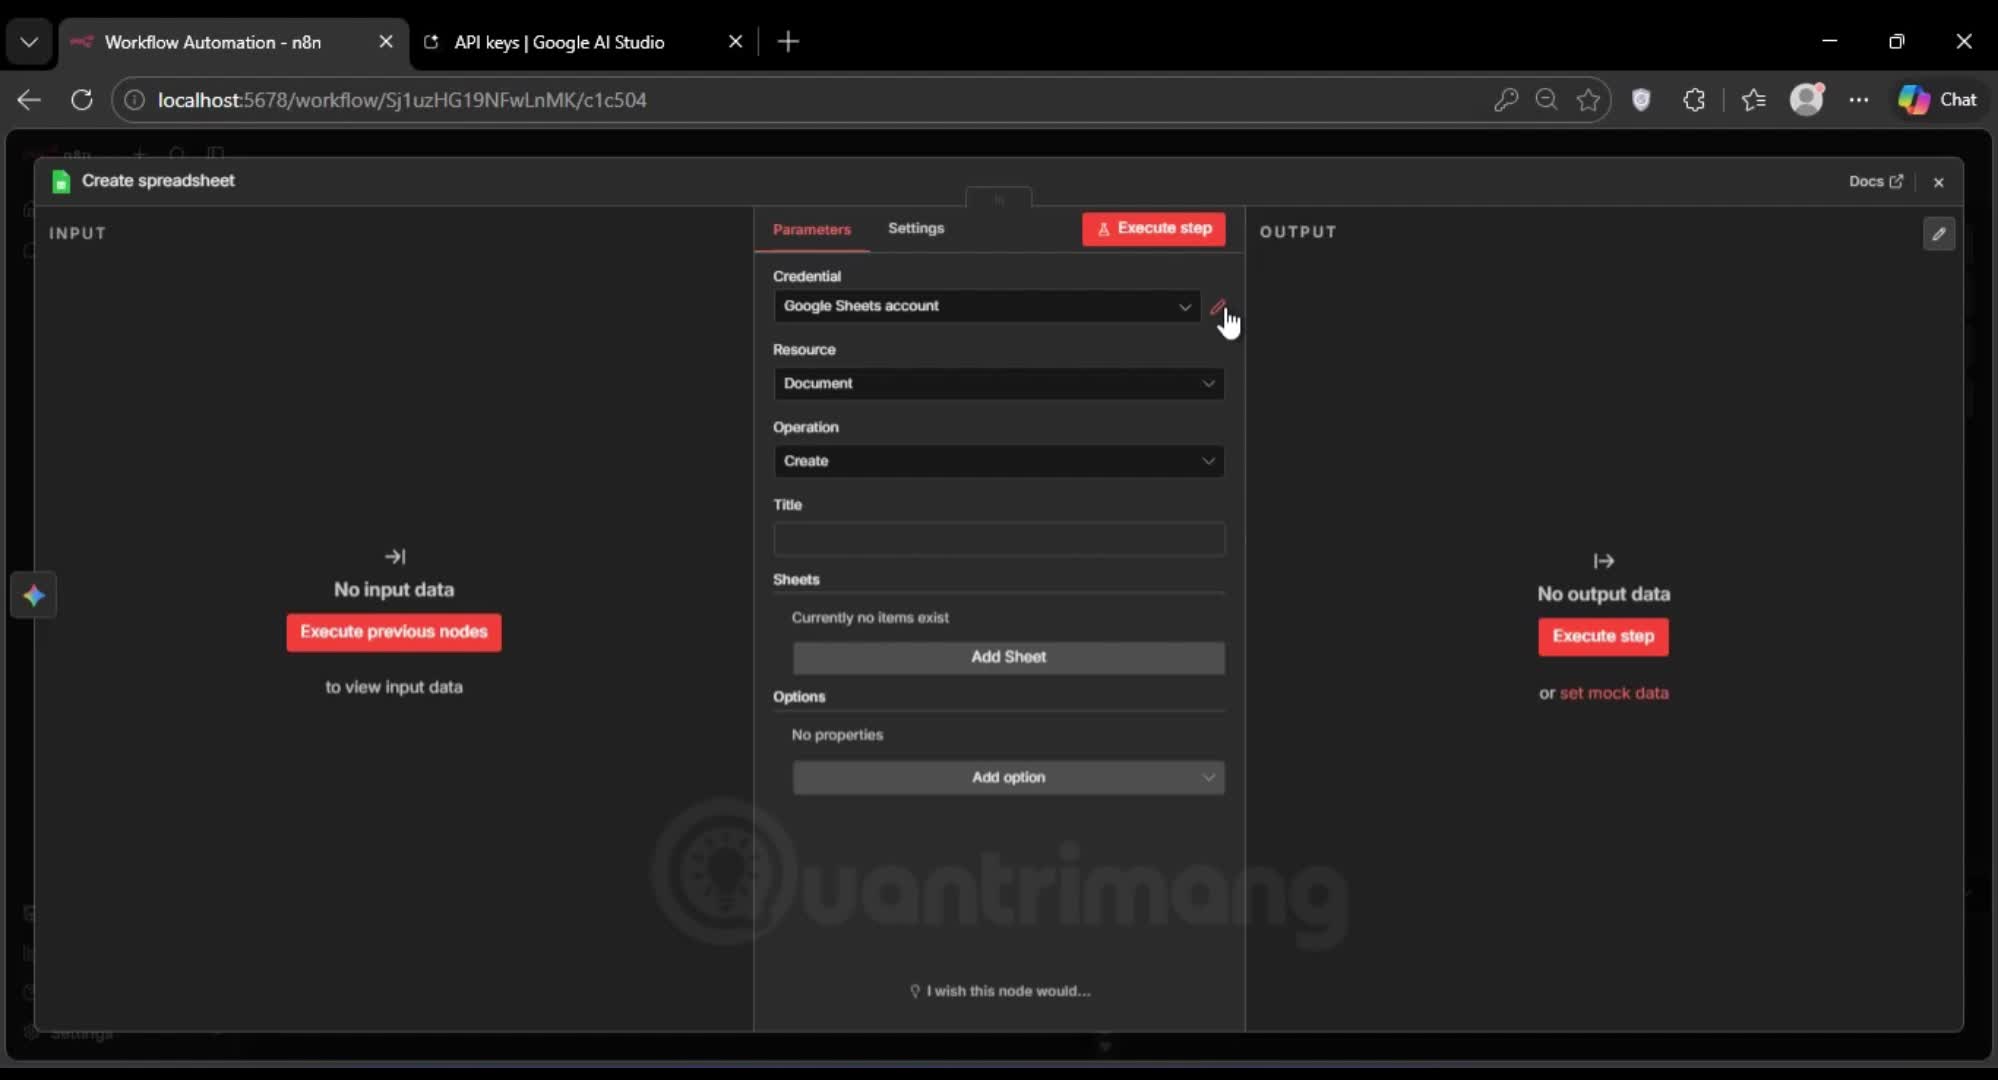Open the Operation dropdown
This screenshot has height=1080, width=1998.
pos(999,461)
